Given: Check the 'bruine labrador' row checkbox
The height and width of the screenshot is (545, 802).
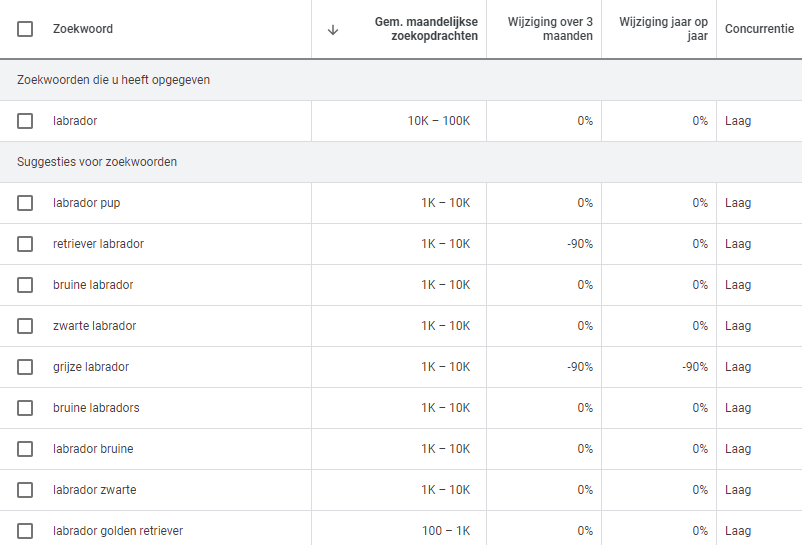Looking at the screenshot, I should [25, 285].
